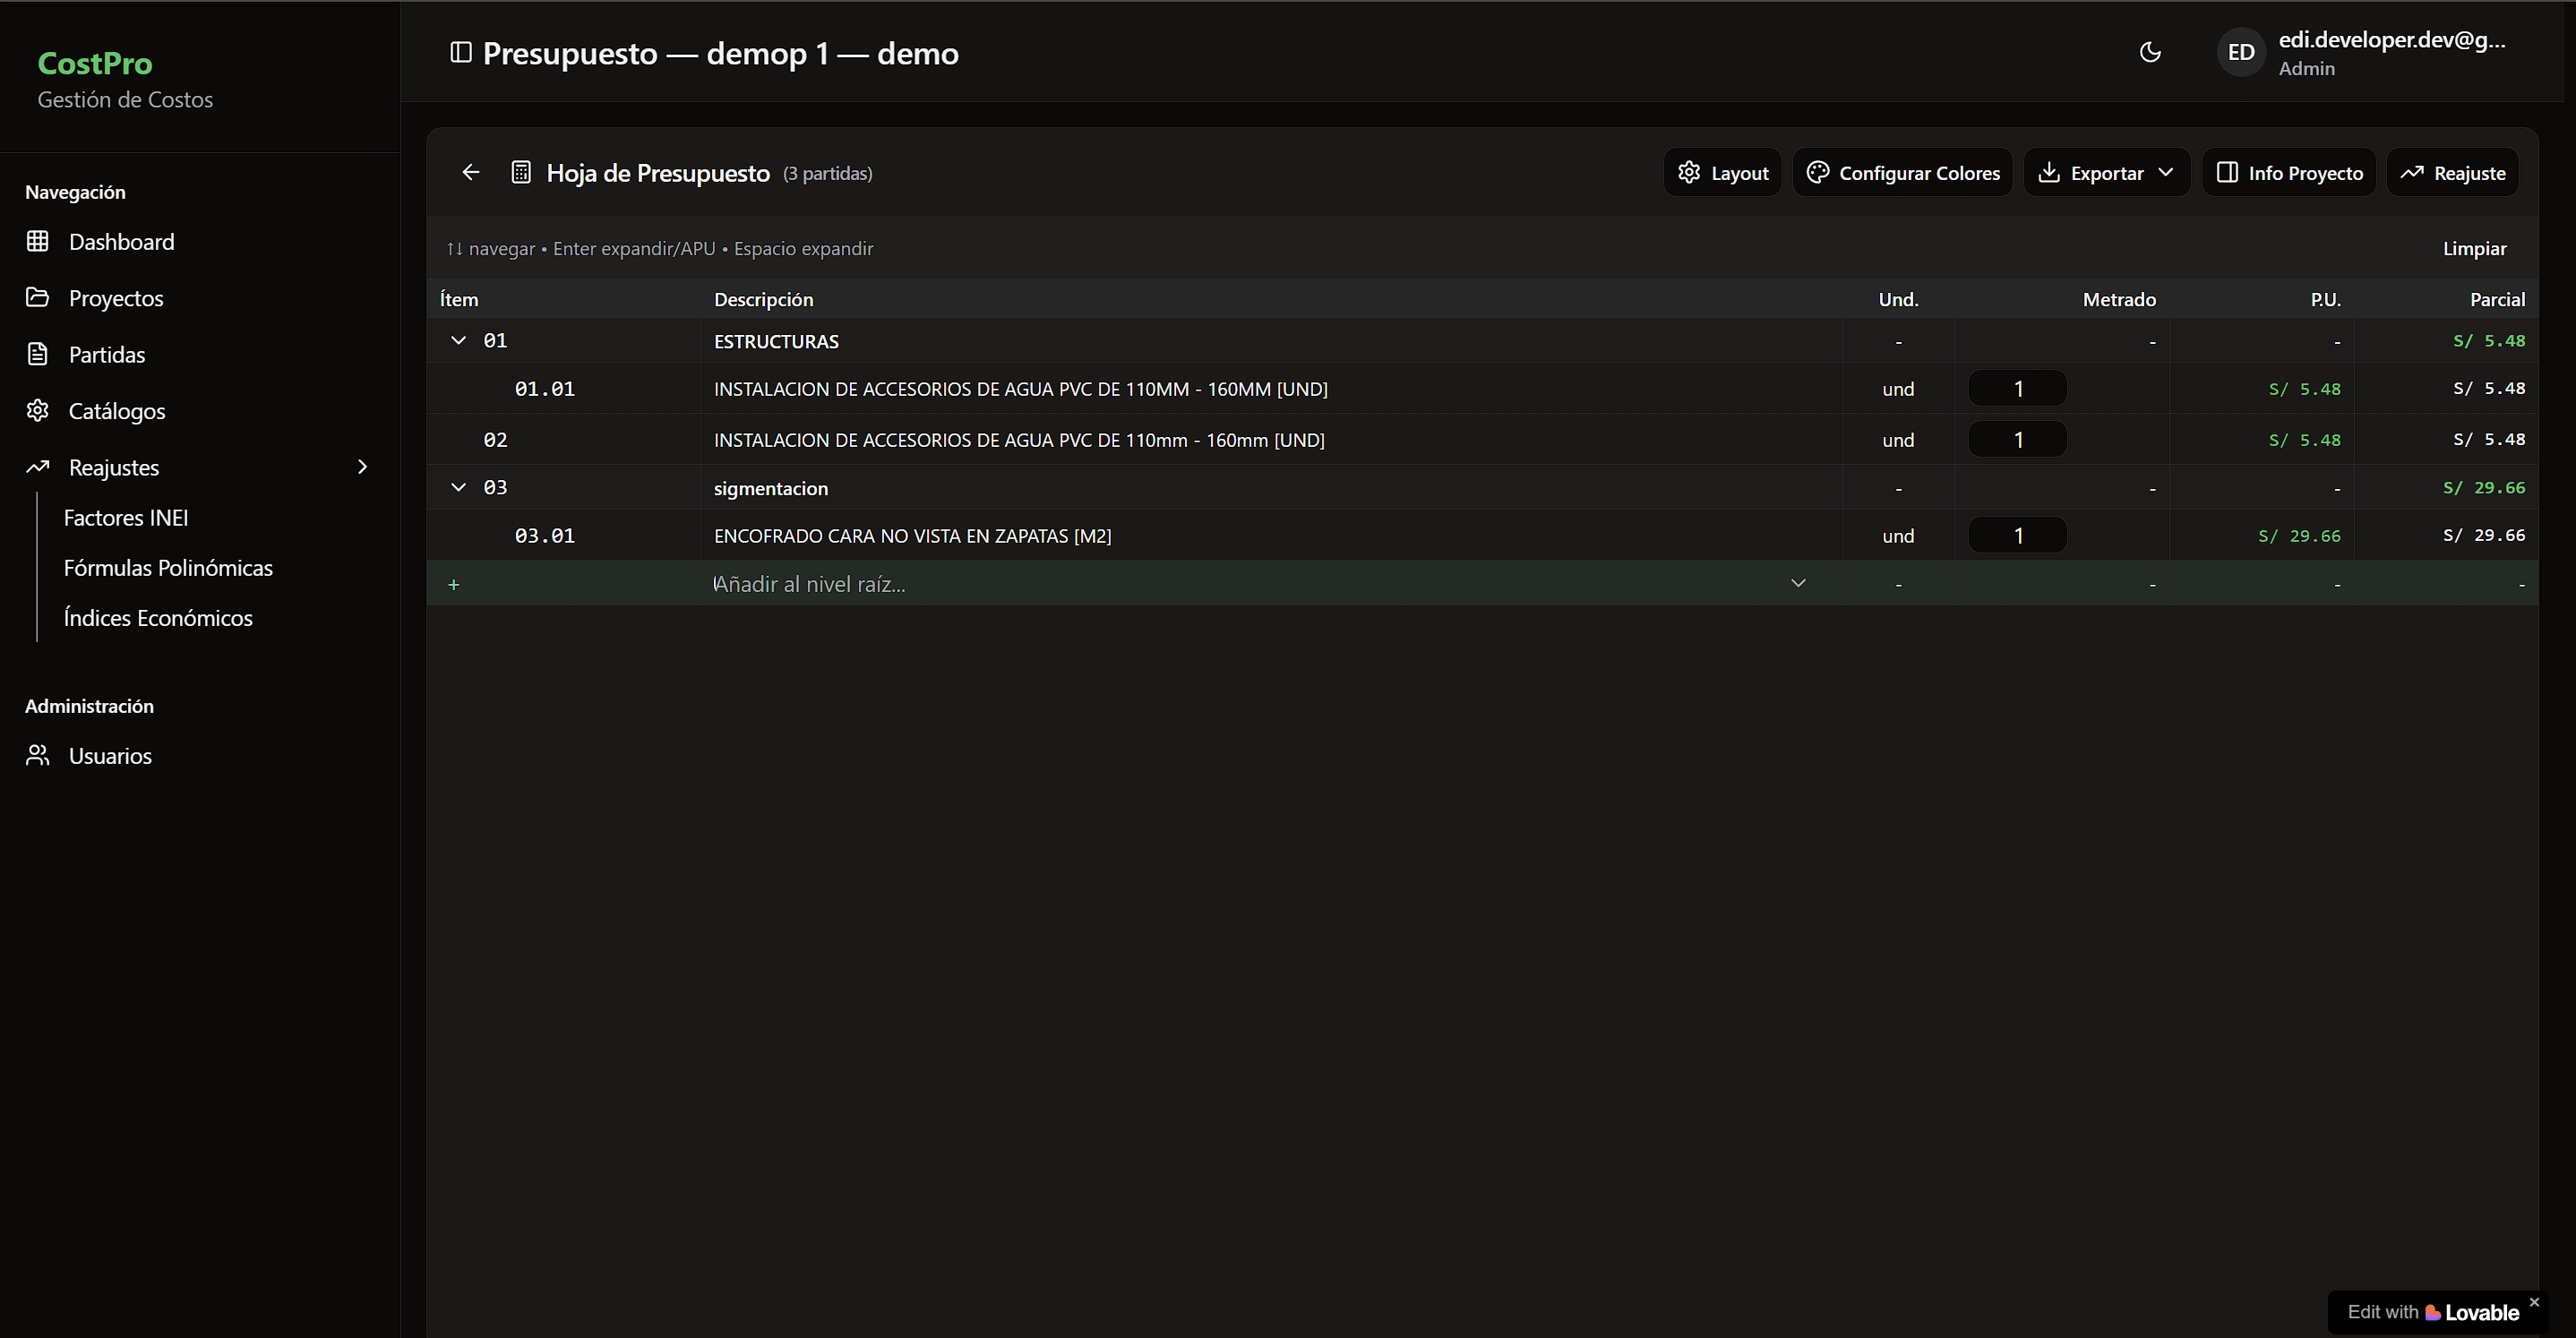
Task: Open the Añadir al nivel raíz dropdown arrow
Action: click(1798, 584)
